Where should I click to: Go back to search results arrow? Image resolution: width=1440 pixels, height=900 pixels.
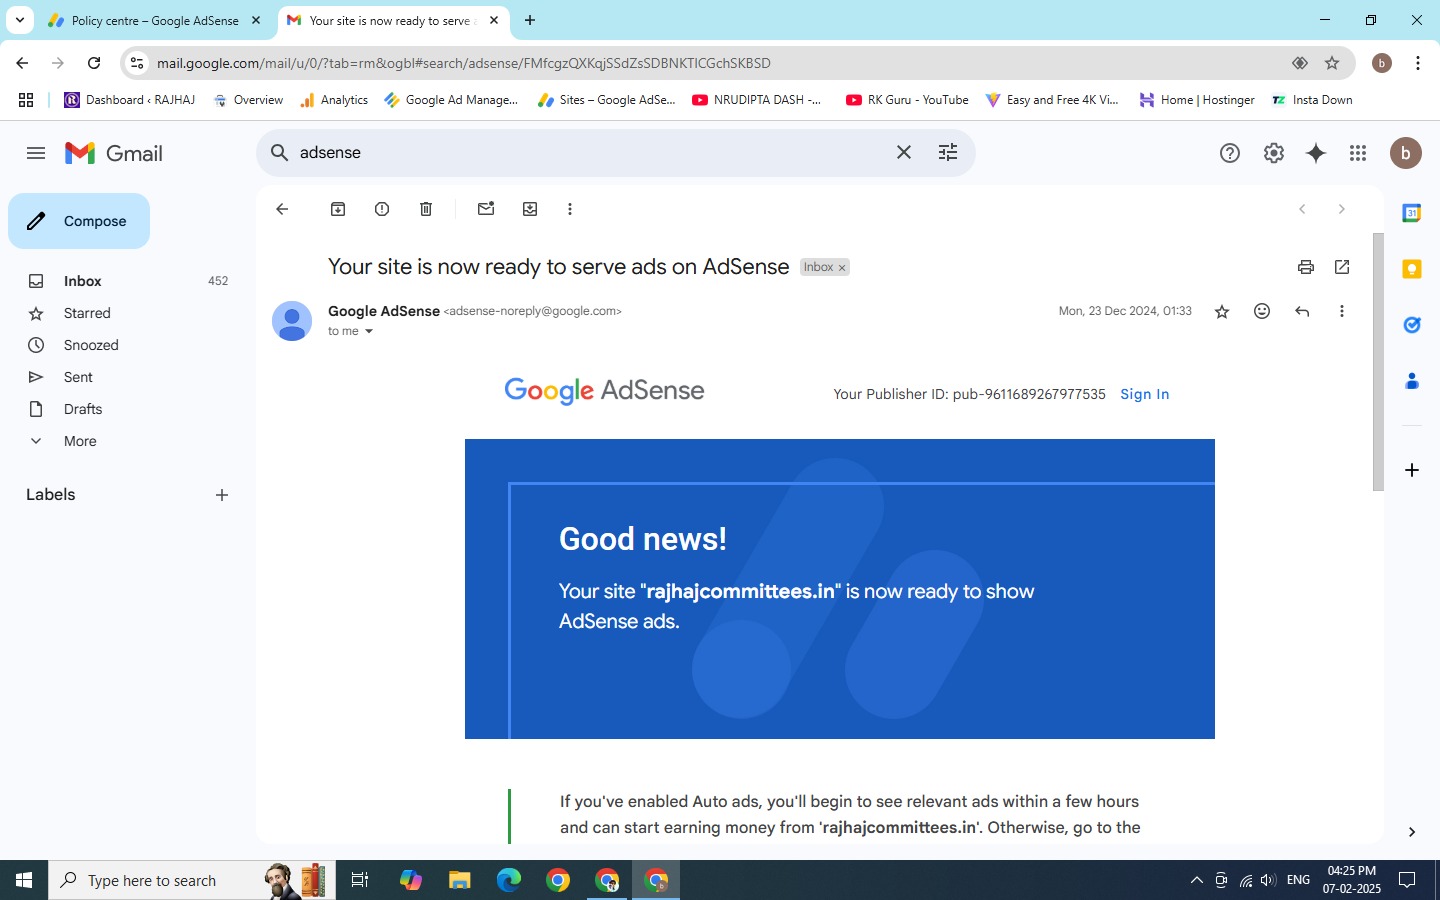(282, 209)
